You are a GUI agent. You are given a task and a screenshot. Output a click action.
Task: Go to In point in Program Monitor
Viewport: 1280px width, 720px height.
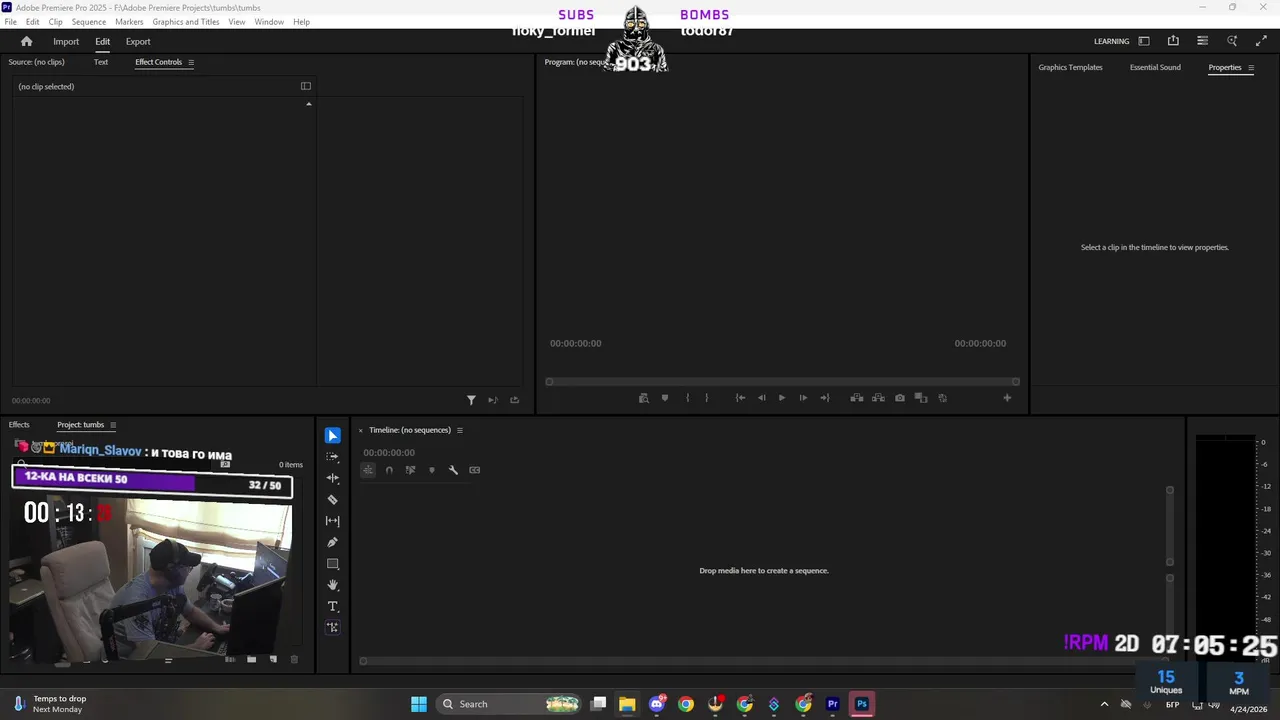pos(740,398)
